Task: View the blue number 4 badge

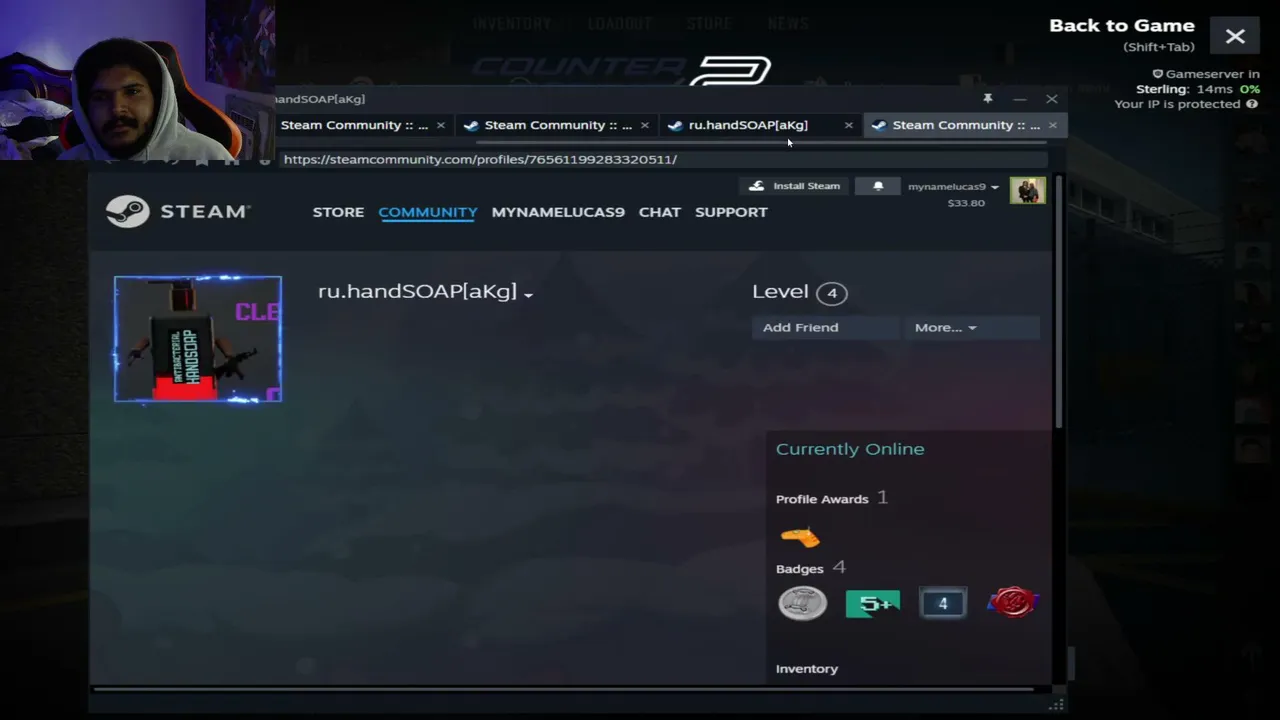Action: [x=942, y=603]
